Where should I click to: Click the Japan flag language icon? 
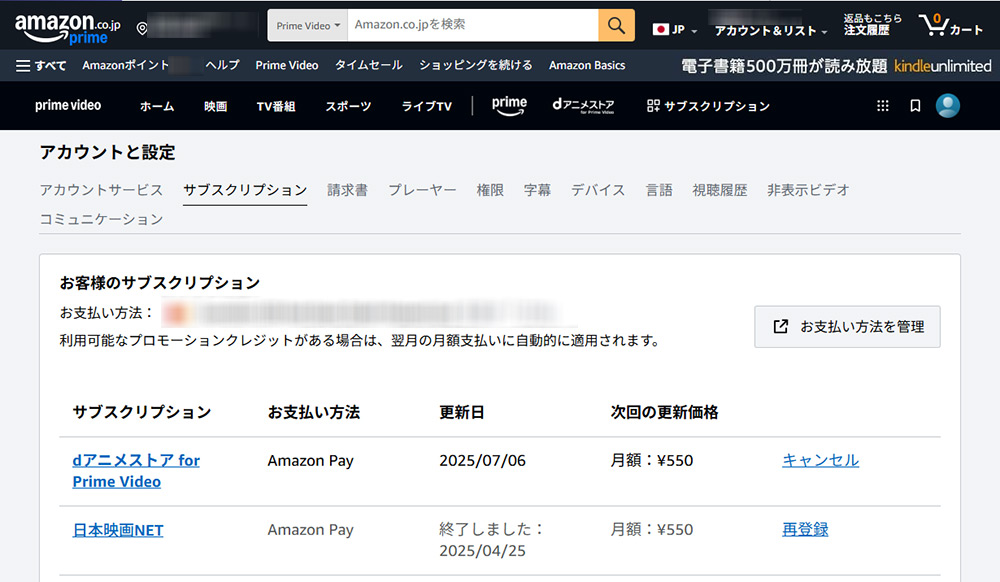pyautogui.click(x=661, y=29)
